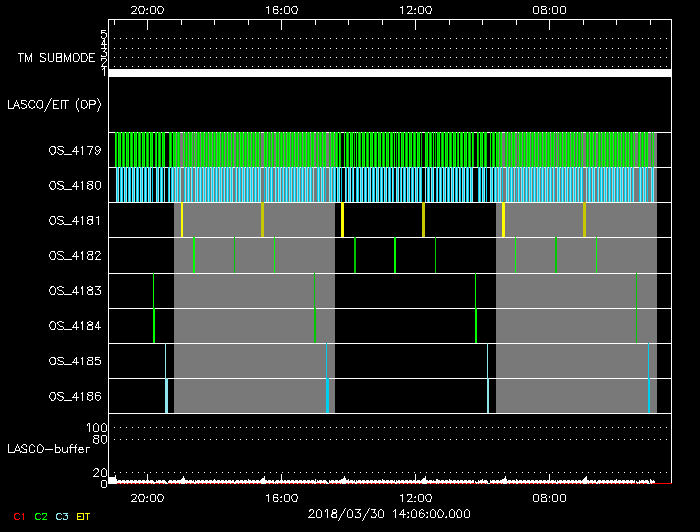Image resolution: width=700 pixels, height=532 pixels.
Task: Select the C3 legend entry
Action: coord(63,516)
